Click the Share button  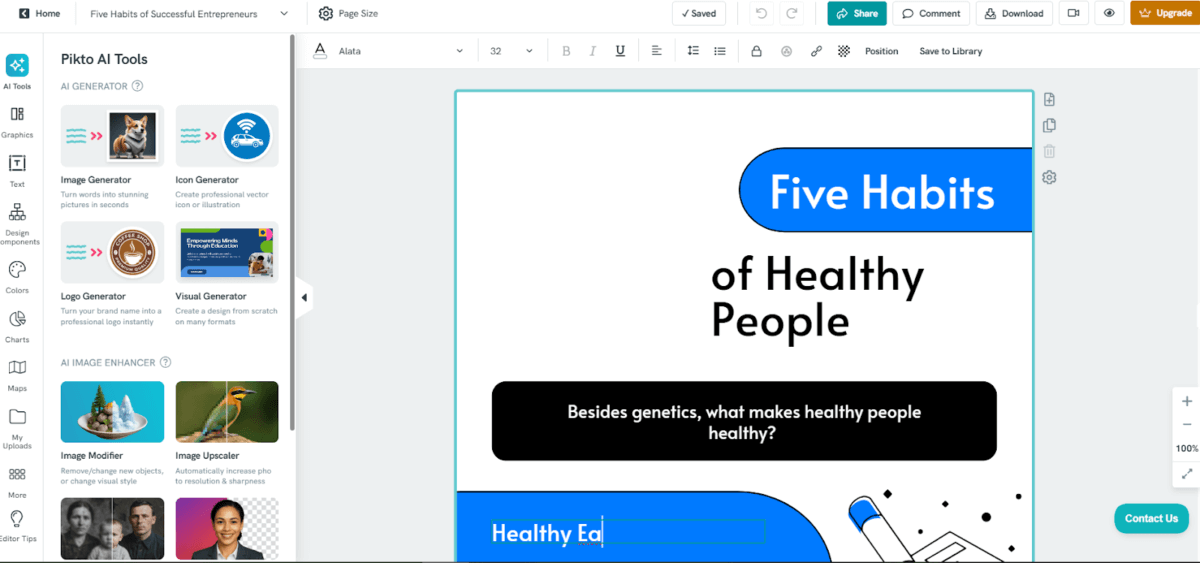pos(857,14)
